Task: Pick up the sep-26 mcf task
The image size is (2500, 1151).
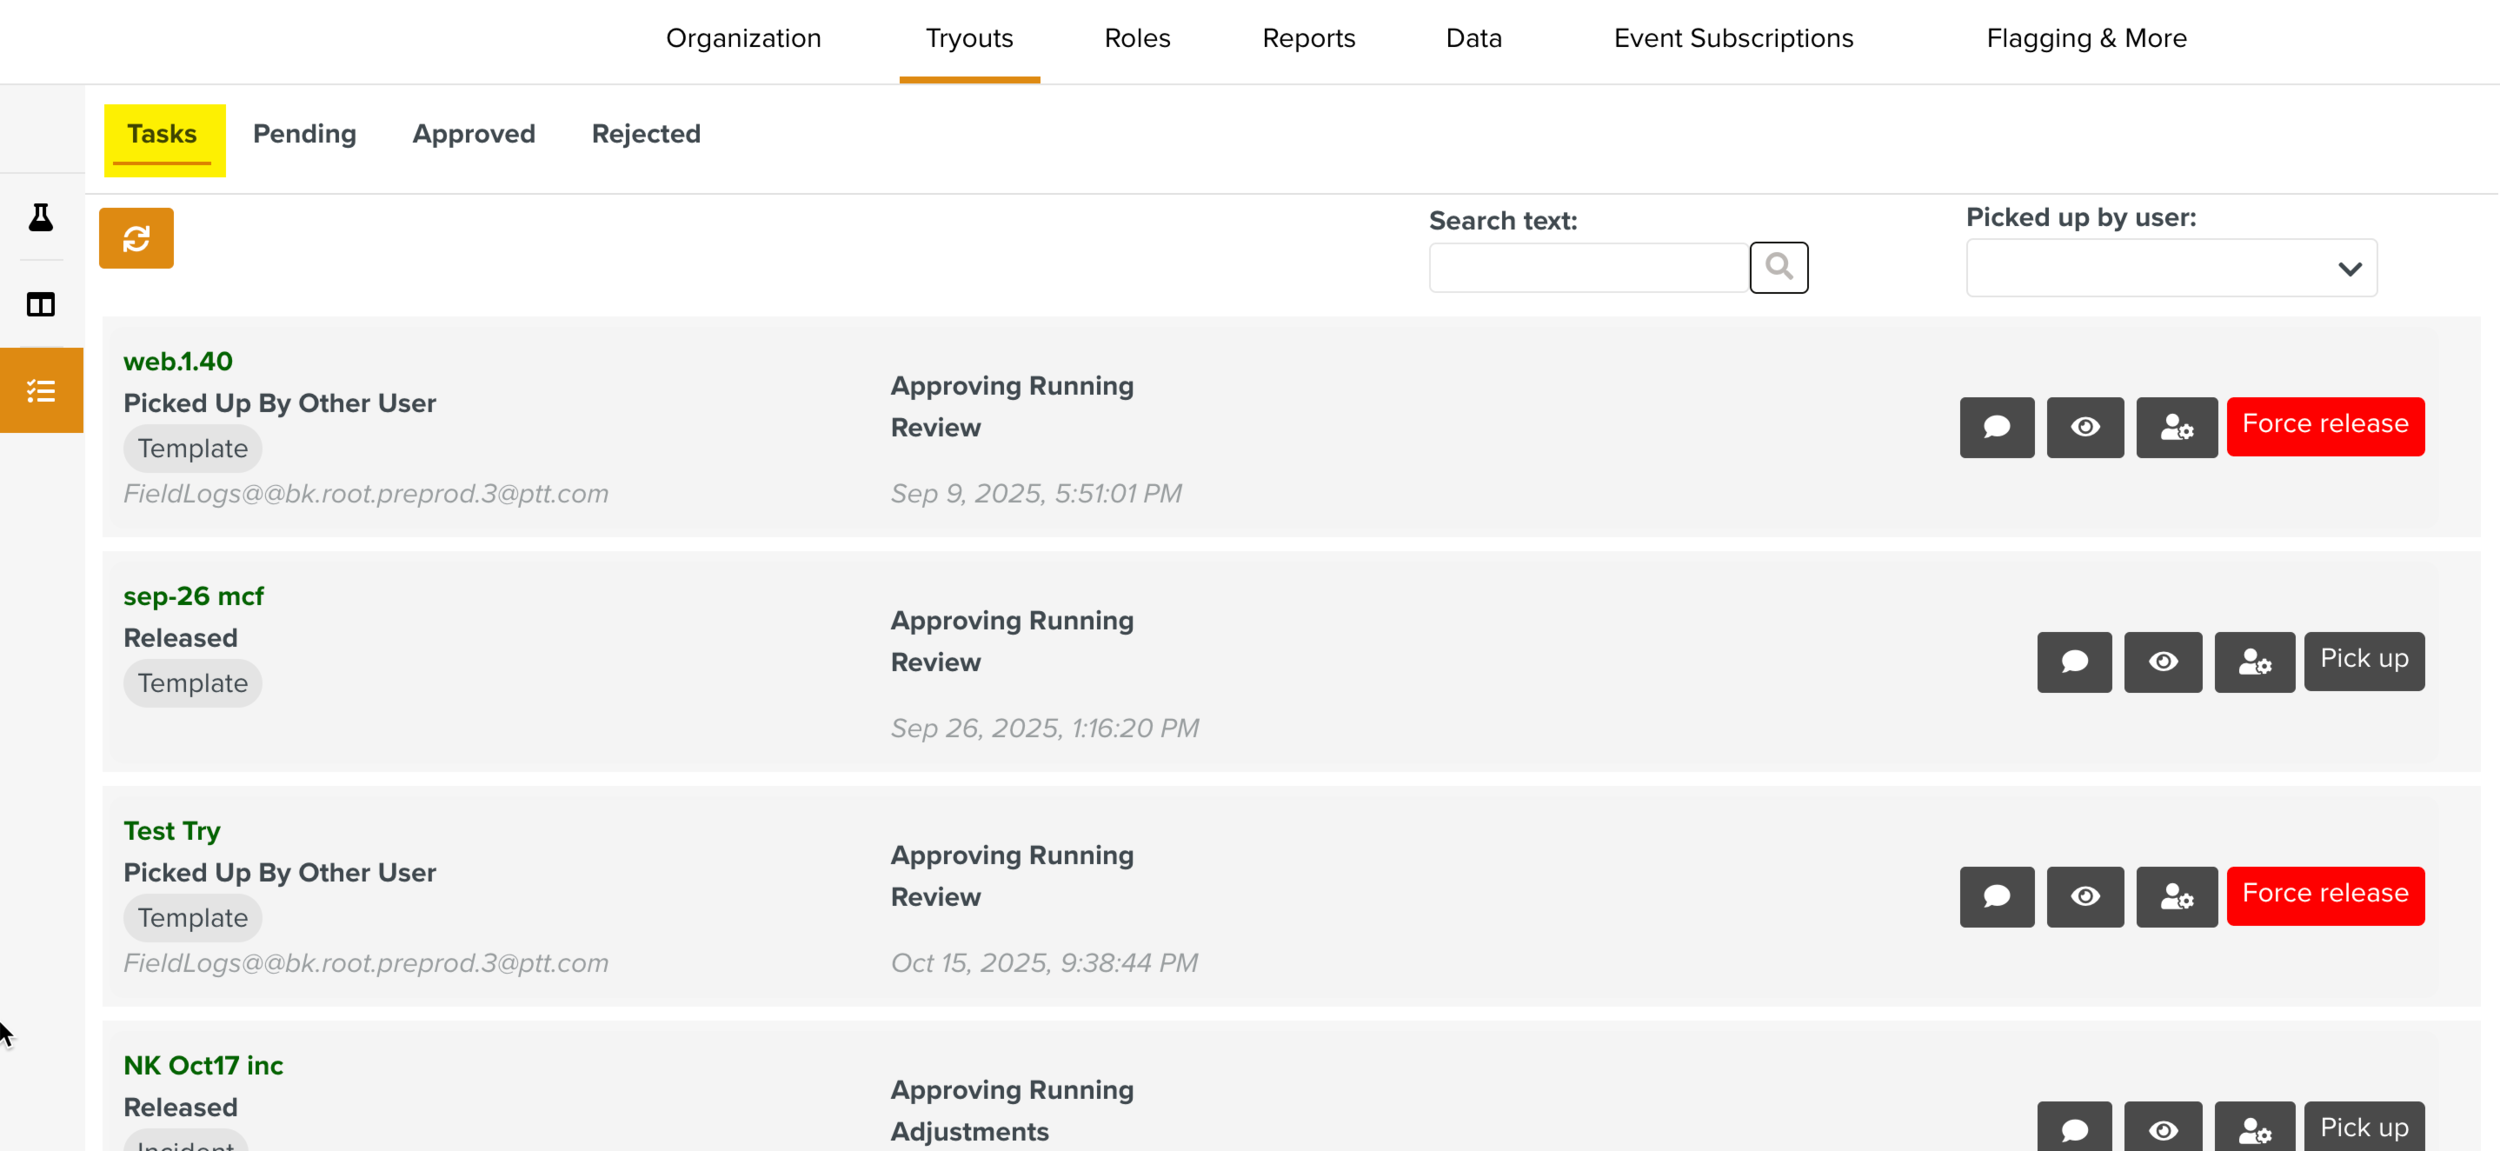Action: pos(2363,660)
